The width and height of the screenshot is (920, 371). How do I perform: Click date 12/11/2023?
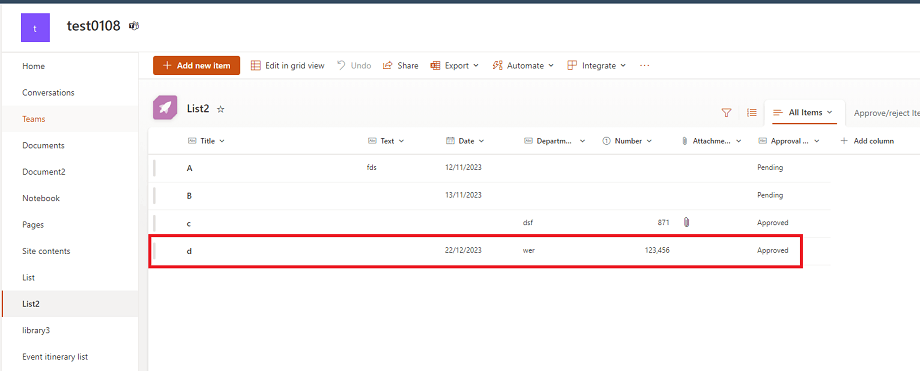[464, 168]
